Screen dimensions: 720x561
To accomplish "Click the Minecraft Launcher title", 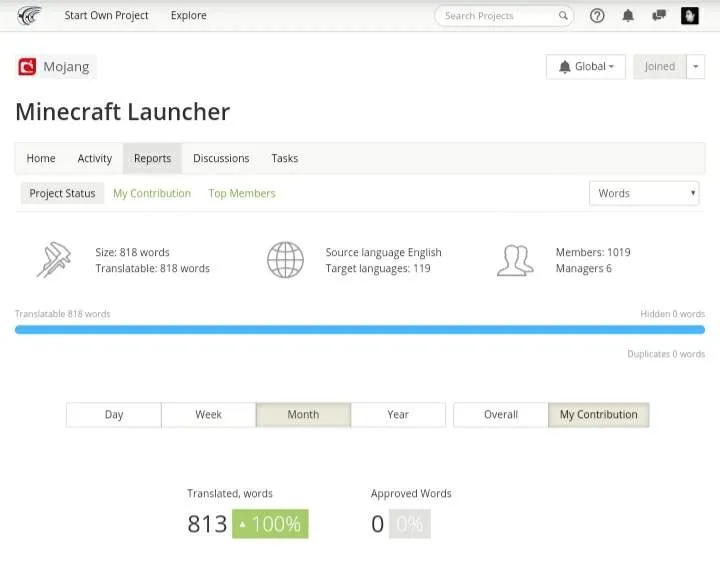I will [x=123, y=112].
